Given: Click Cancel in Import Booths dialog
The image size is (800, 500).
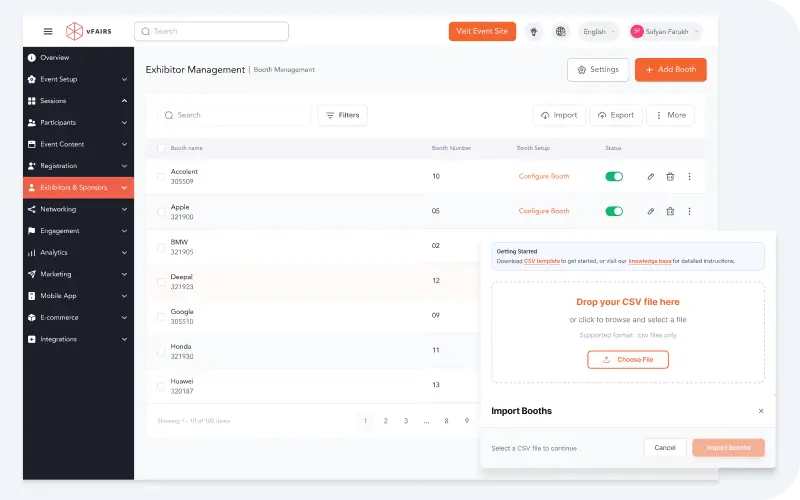Looking at the screenshot, I should click(665, 448).
